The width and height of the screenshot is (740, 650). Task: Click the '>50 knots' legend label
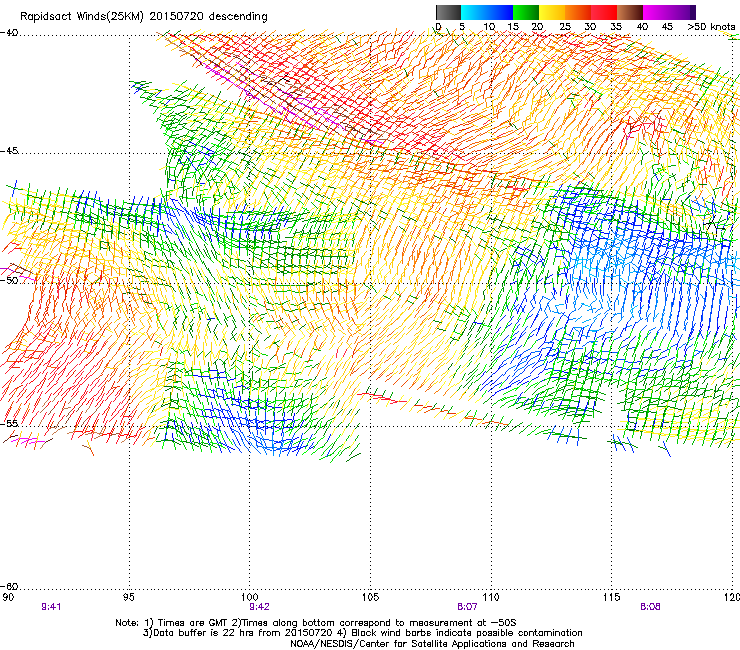pos(711,27)
